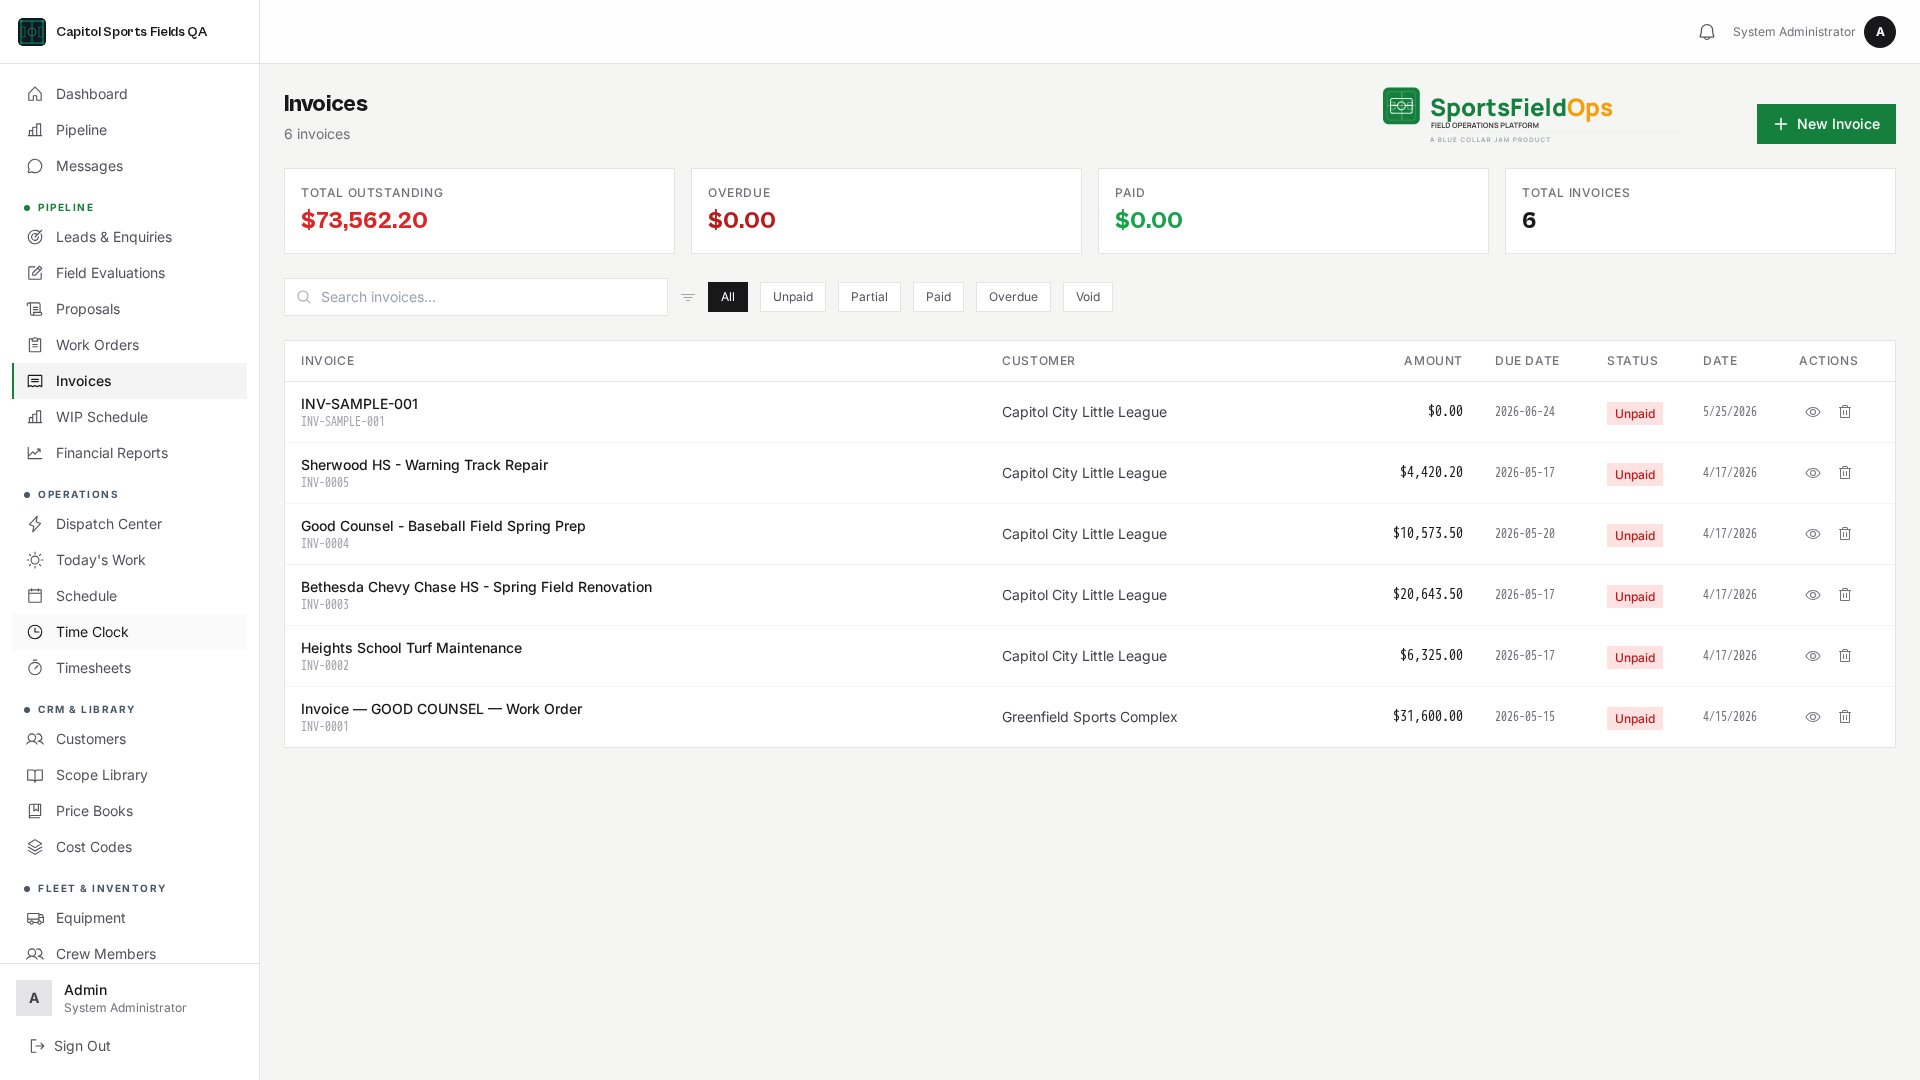This screenshot has height=1080, width=1920.
Task: Open the Schedule page
Action: (129, 596)
